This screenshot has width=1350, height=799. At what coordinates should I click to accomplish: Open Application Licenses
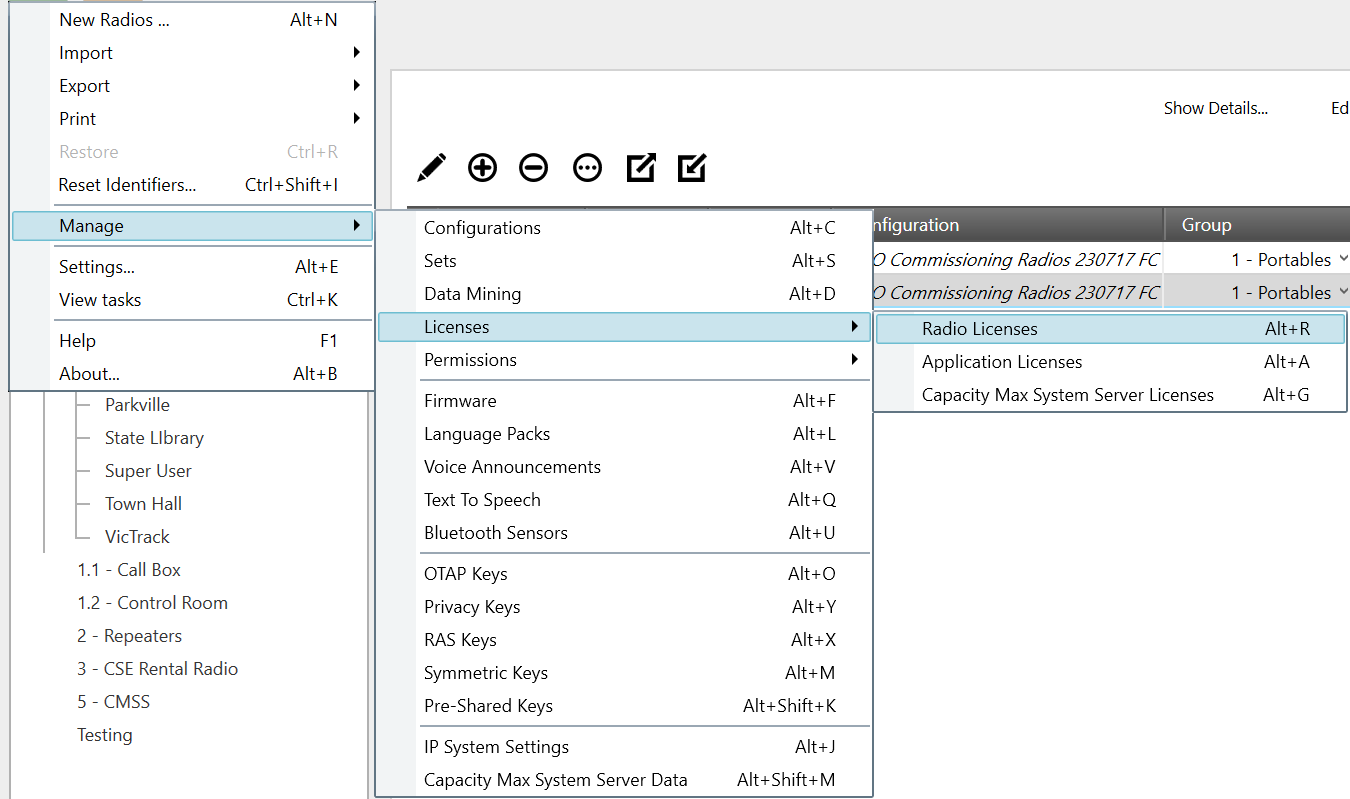pos(1110,362)
